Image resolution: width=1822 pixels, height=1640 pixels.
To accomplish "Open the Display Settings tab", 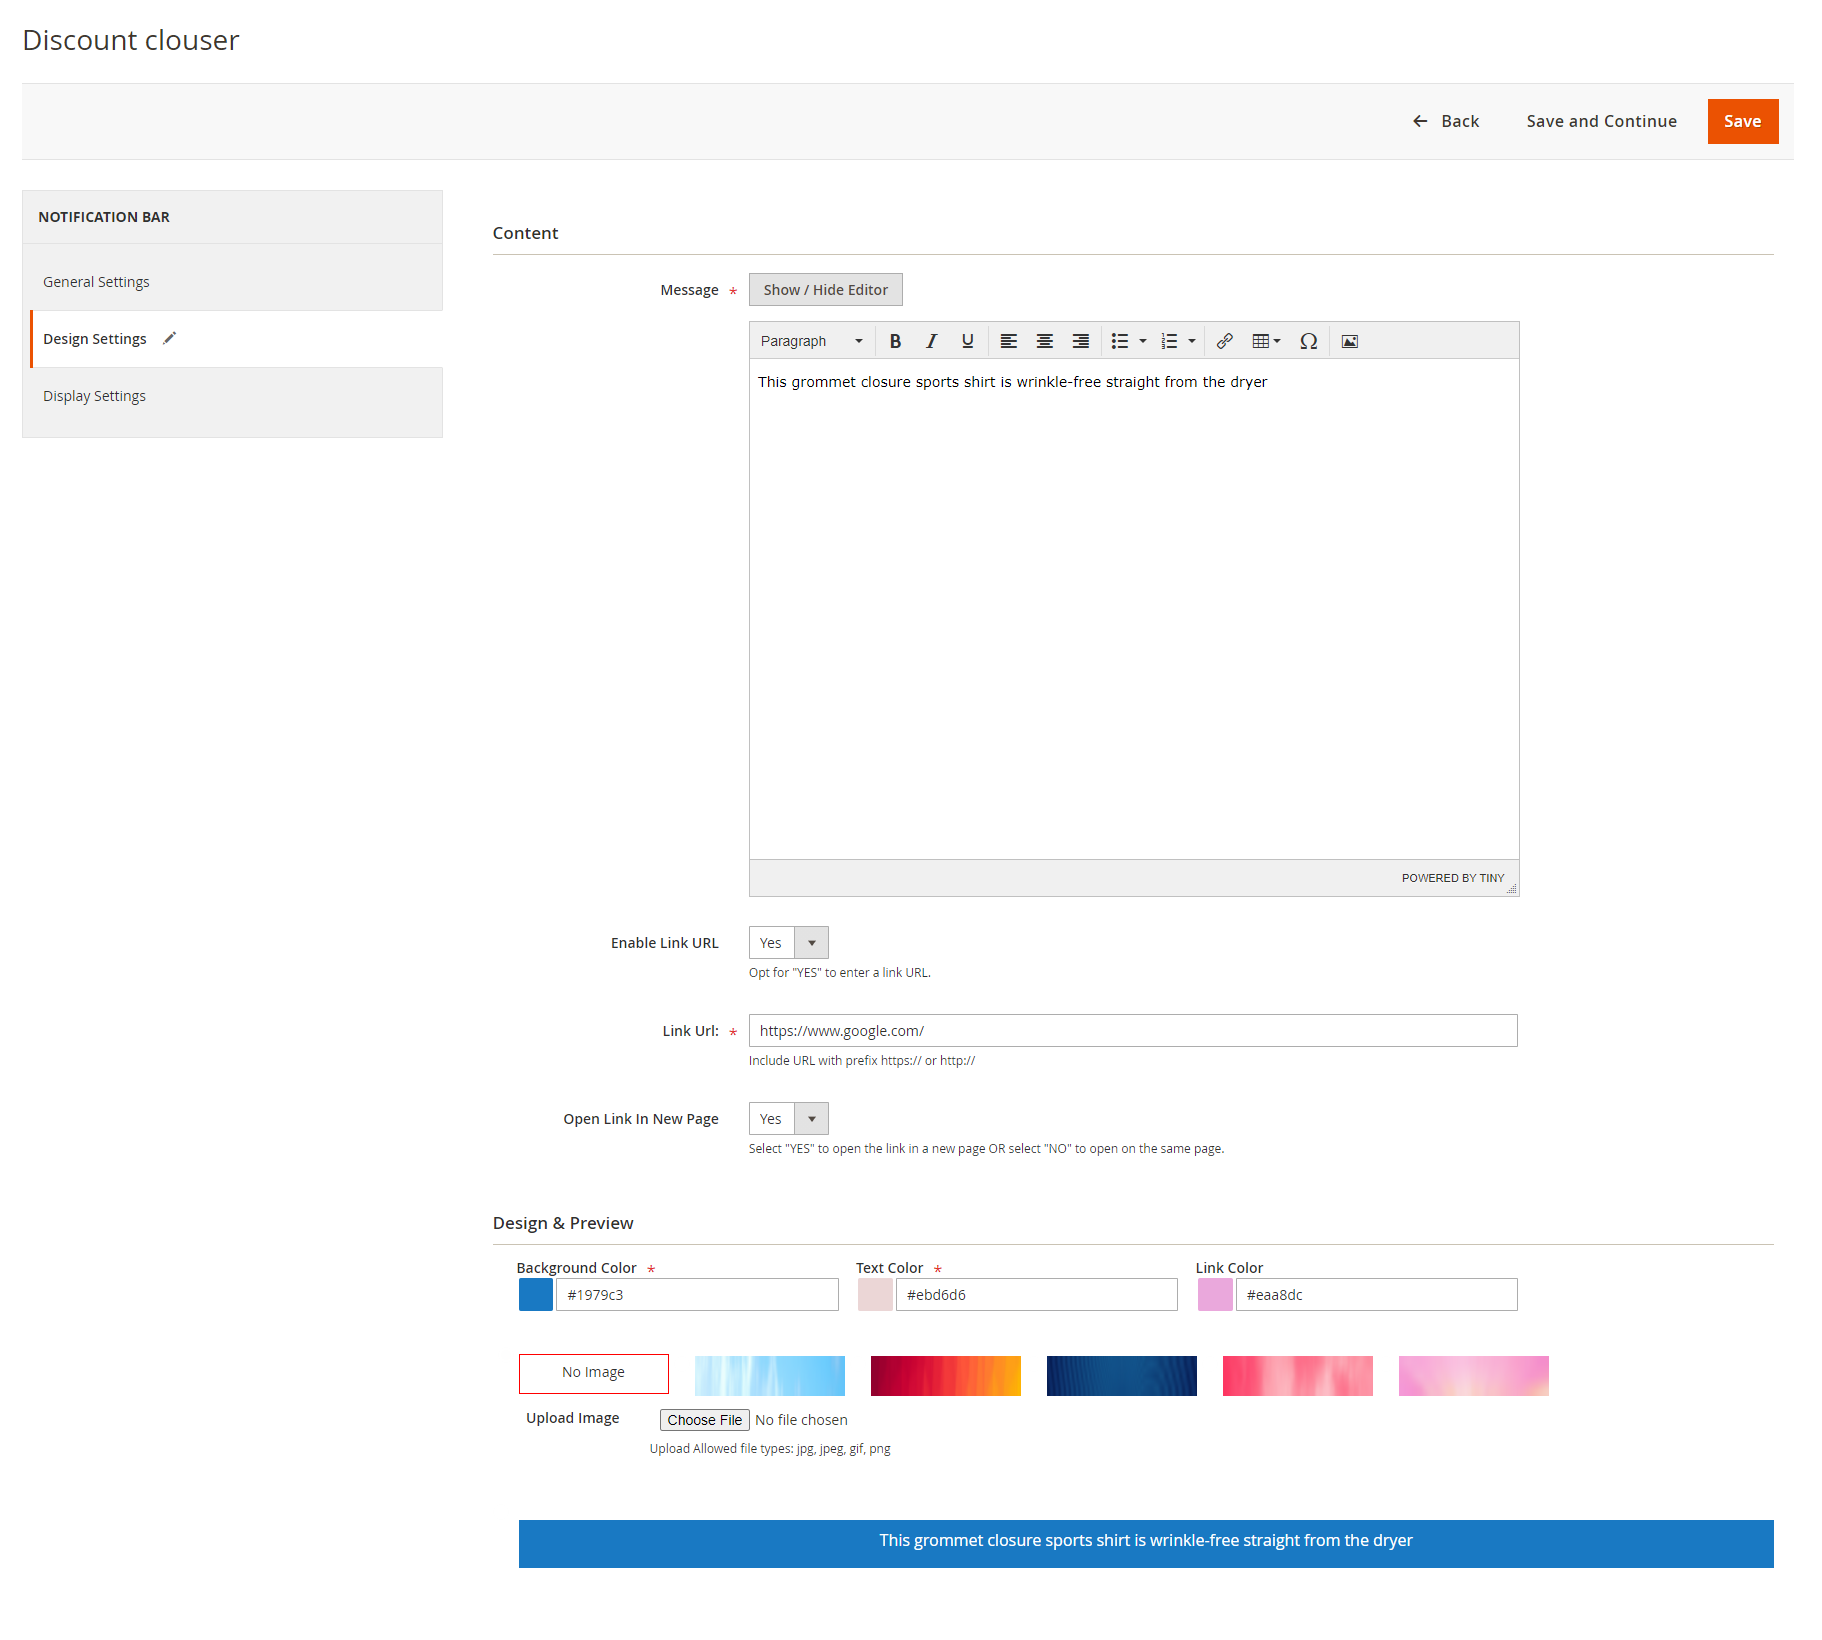I will pyautogui.click(x=94, y=396).
